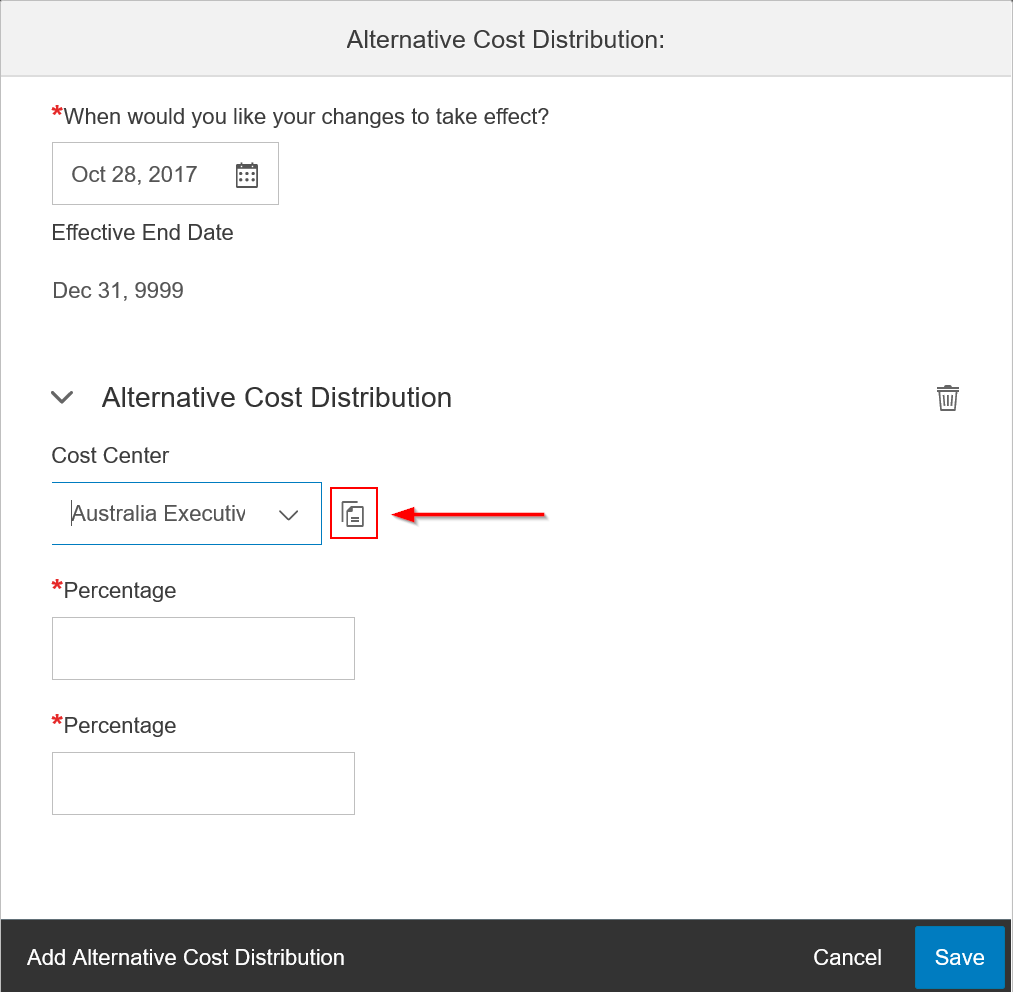Click the Australia Executive cost center field
Viewport: 1013px width, 992px height.
pyautogui.click(x=187, y=514)
